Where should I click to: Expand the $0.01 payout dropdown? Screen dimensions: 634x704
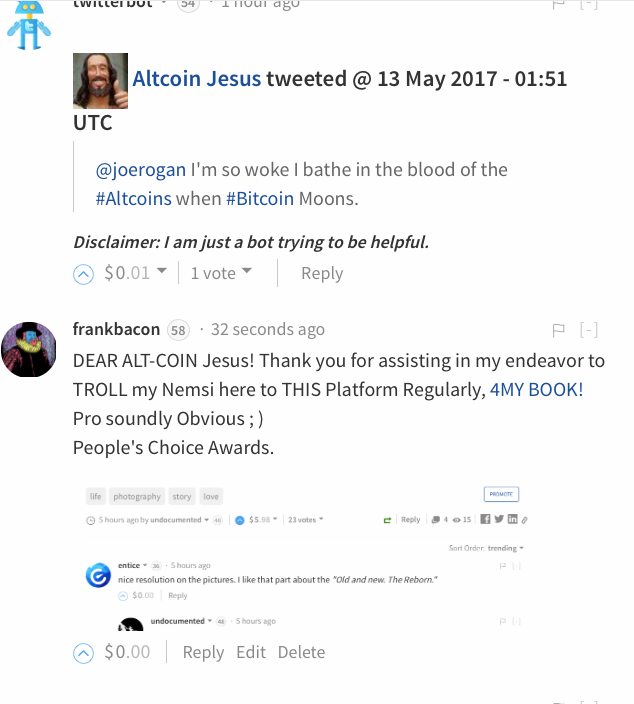[161, 272]
